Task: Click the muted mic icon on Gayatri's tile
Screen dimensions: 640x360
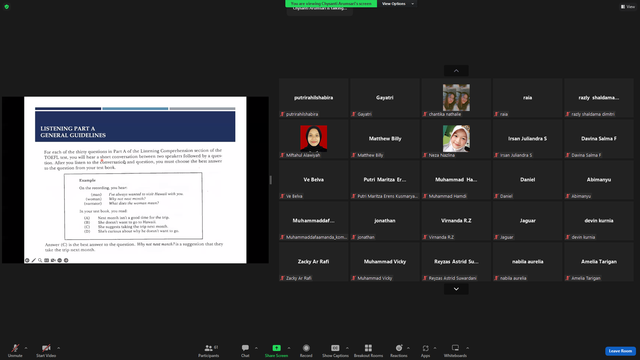Action: point(354,114)
